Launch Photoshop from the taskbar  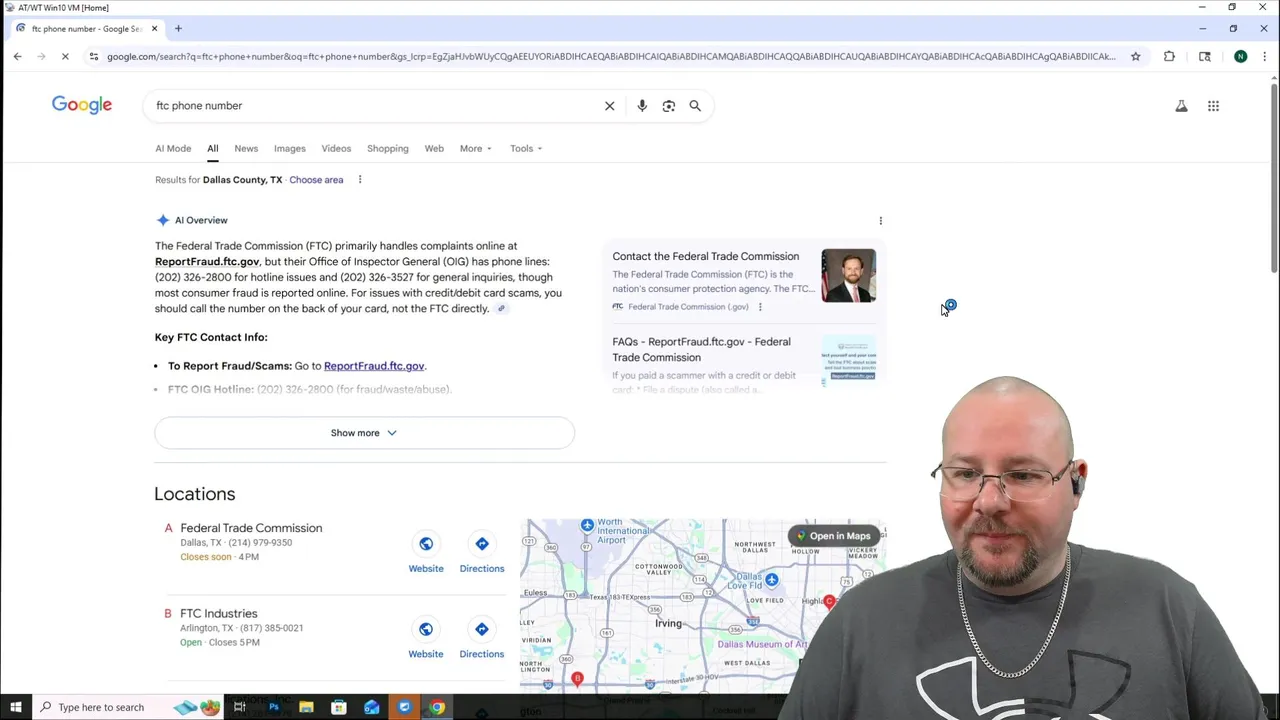point(273,707)
